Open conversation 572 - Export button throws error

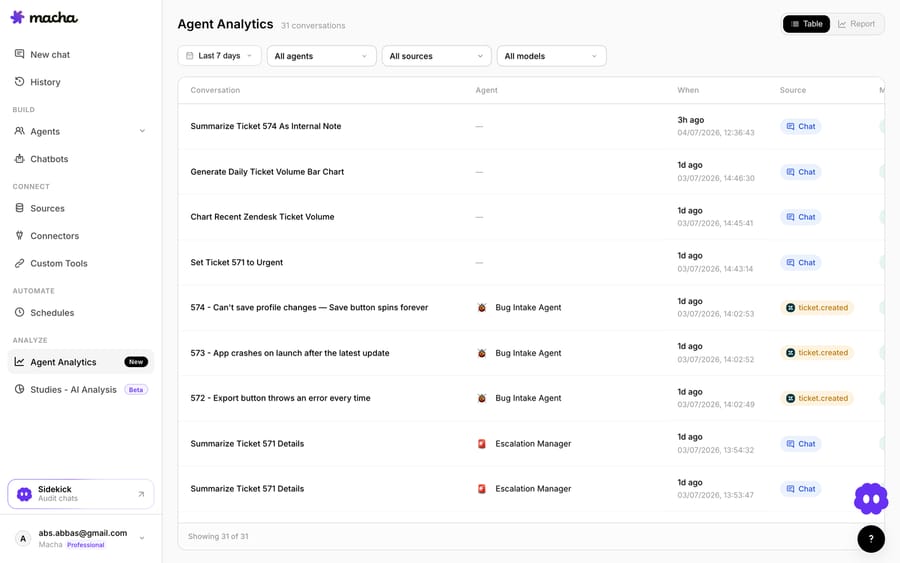(280, 398)
